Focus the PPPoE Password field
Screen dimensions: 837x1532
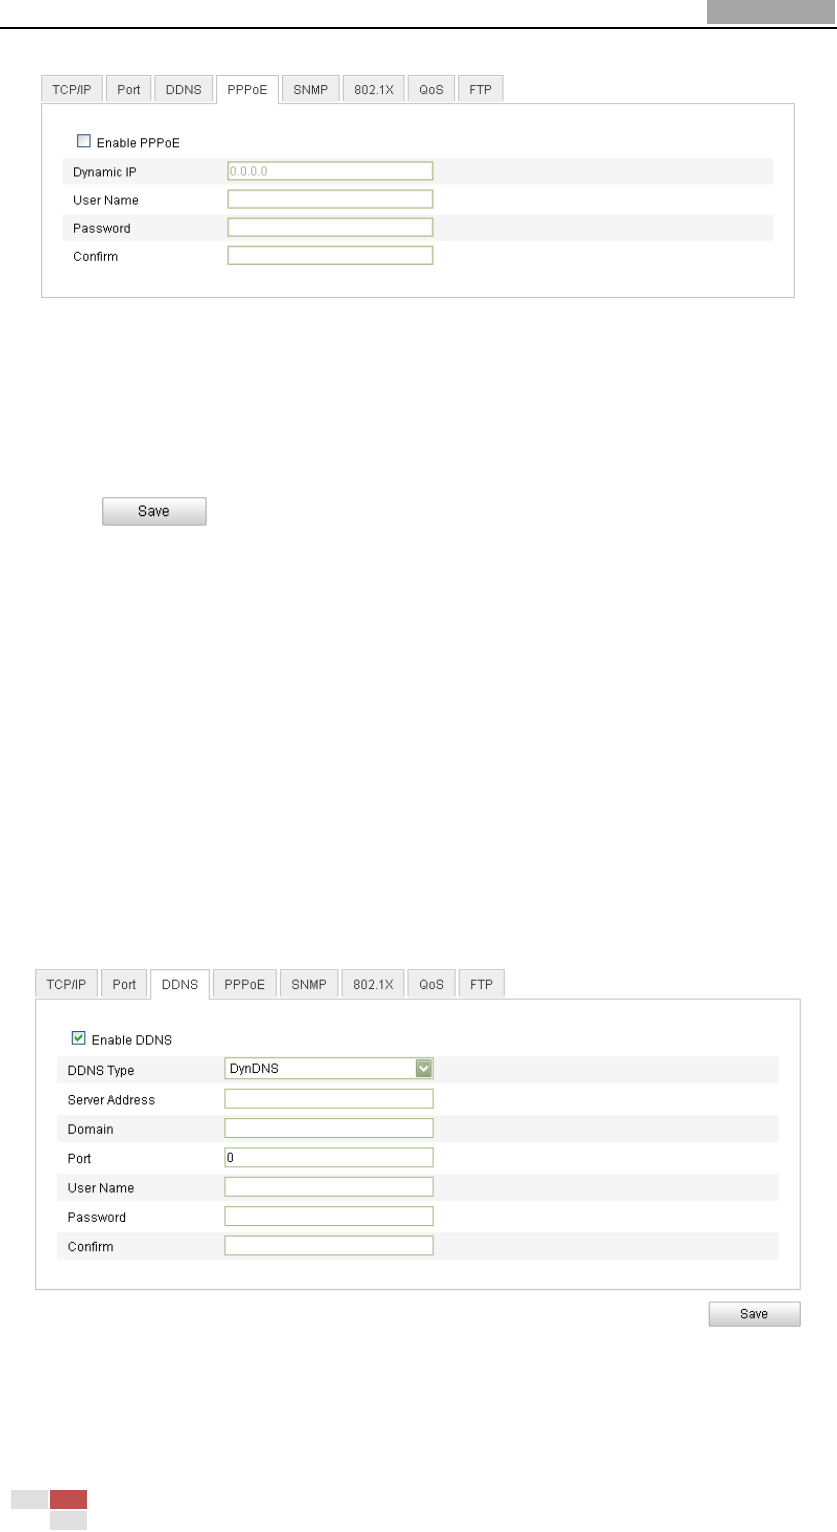[330, 227]
